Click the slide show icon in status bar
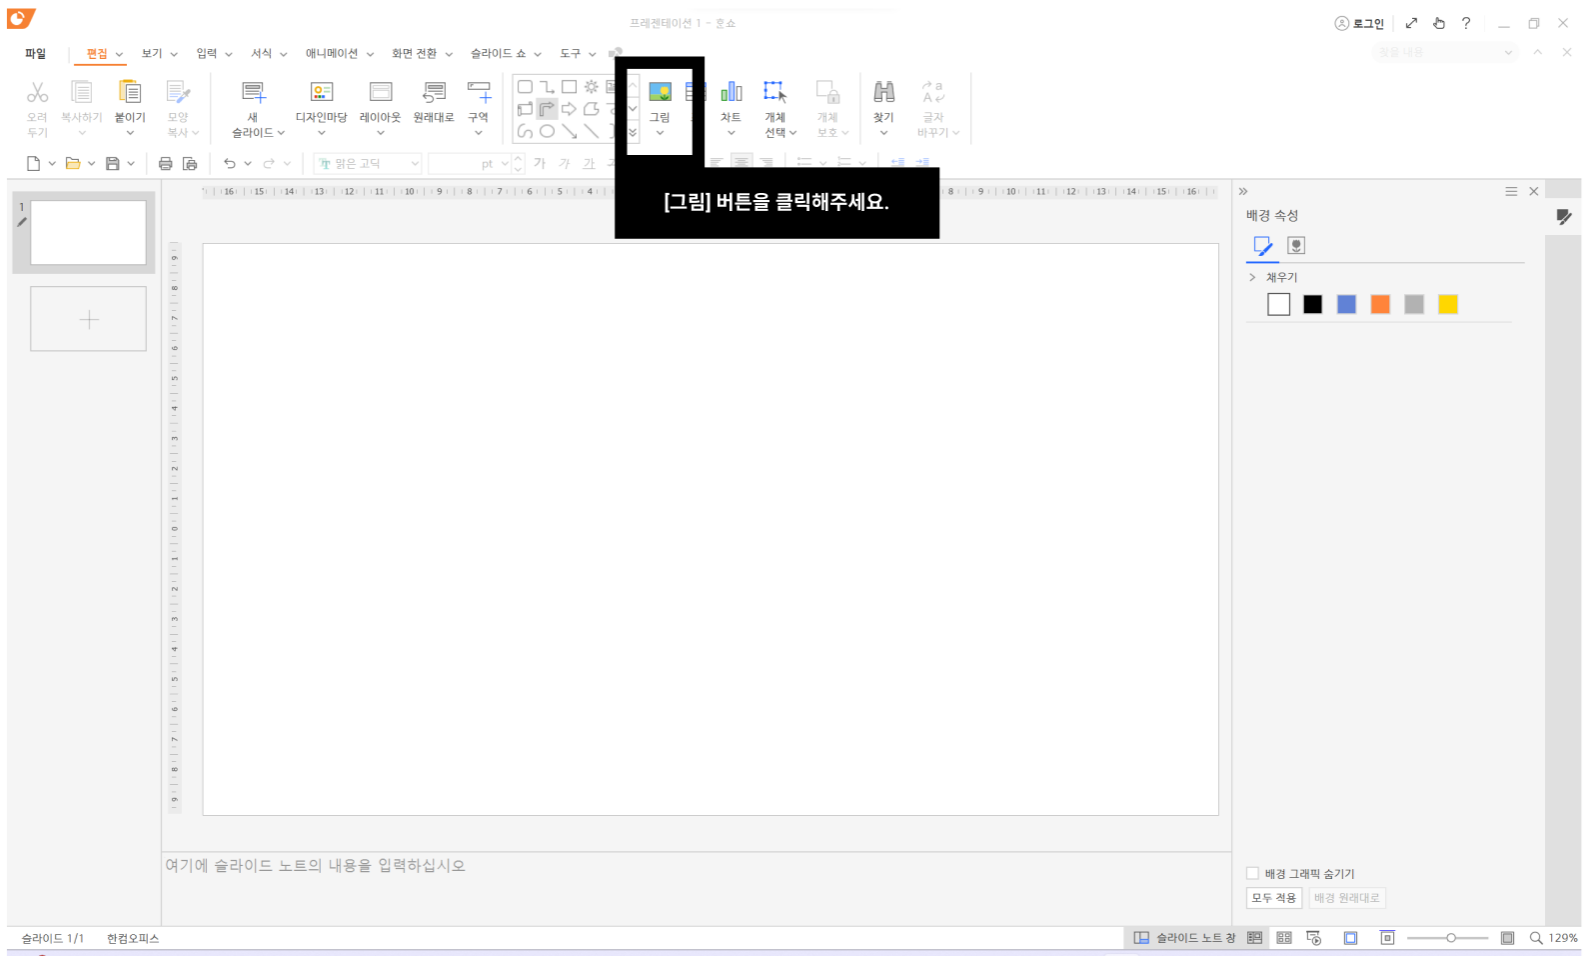Image resolution: width=1590 pixels, height=963 pixels. tap(1314, 938)
